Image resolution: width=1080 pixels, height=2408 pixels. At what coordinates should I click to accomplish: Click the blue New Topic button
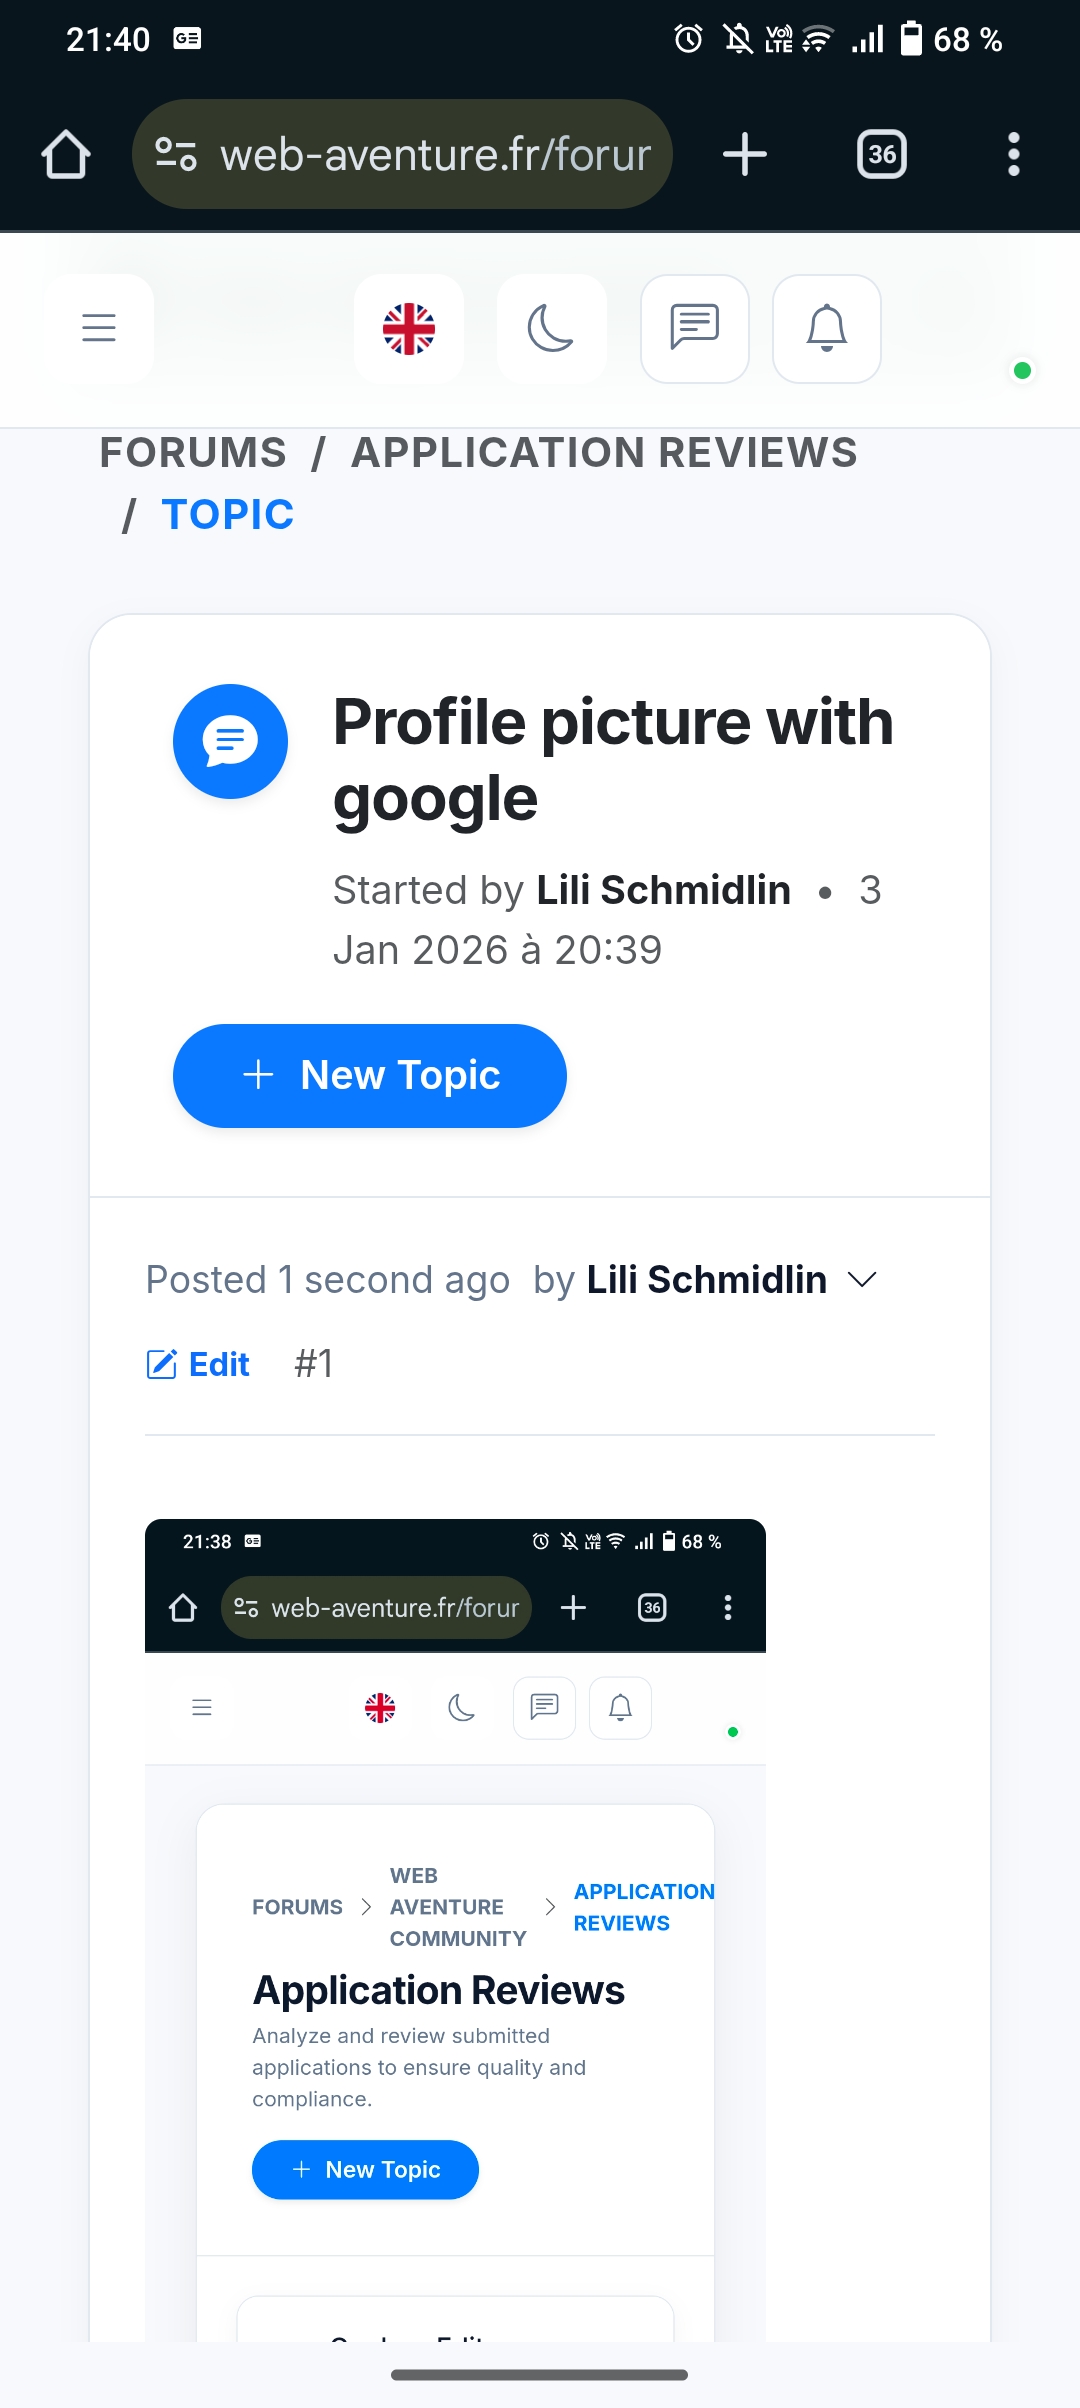[x=370, y=1076]
